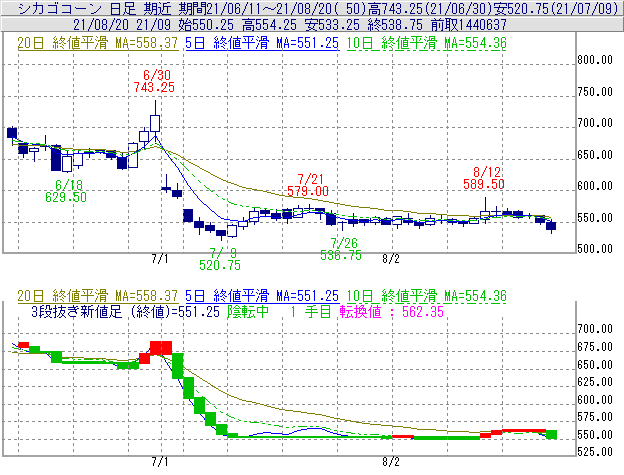Click the 800.00 price axis label

point(595,60)
